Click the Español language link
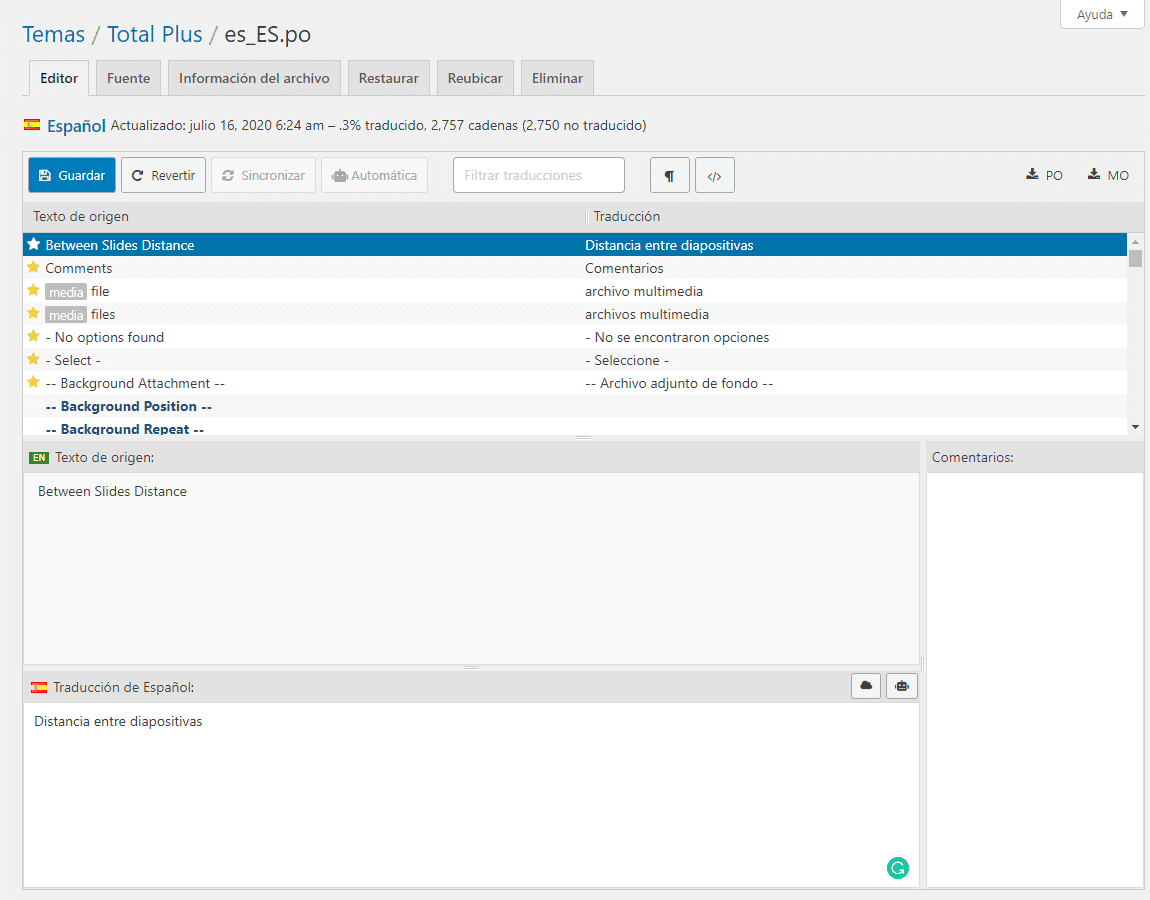This screenshot has height=900, width=1150. point(76,125)
